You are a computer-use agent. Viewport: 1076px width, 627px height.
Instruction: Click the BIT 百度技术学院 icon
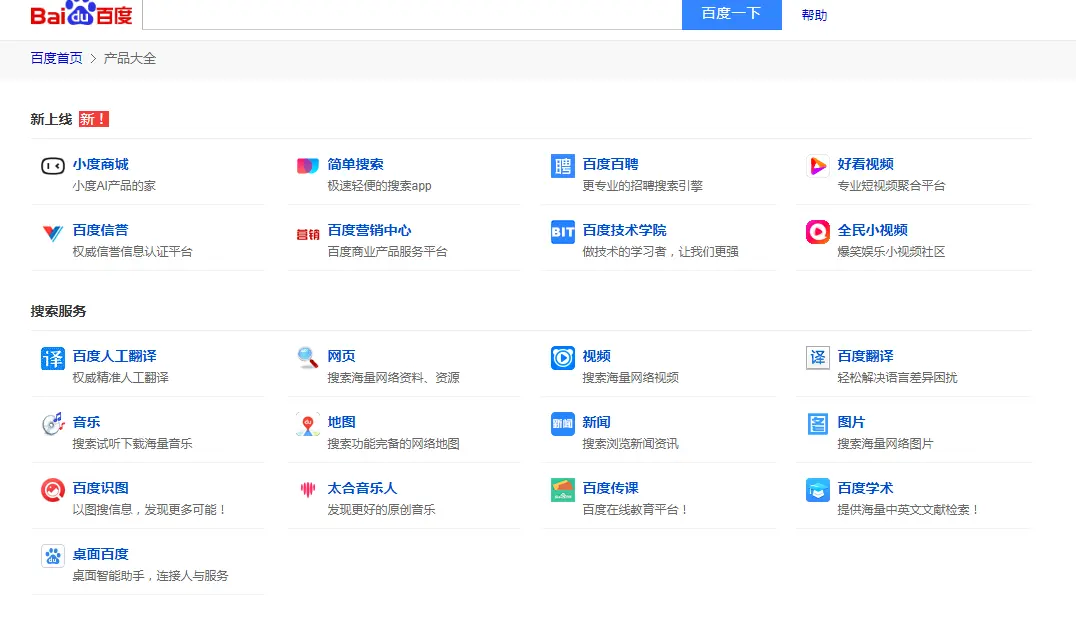pyautogui.click(x=563, y=232)
